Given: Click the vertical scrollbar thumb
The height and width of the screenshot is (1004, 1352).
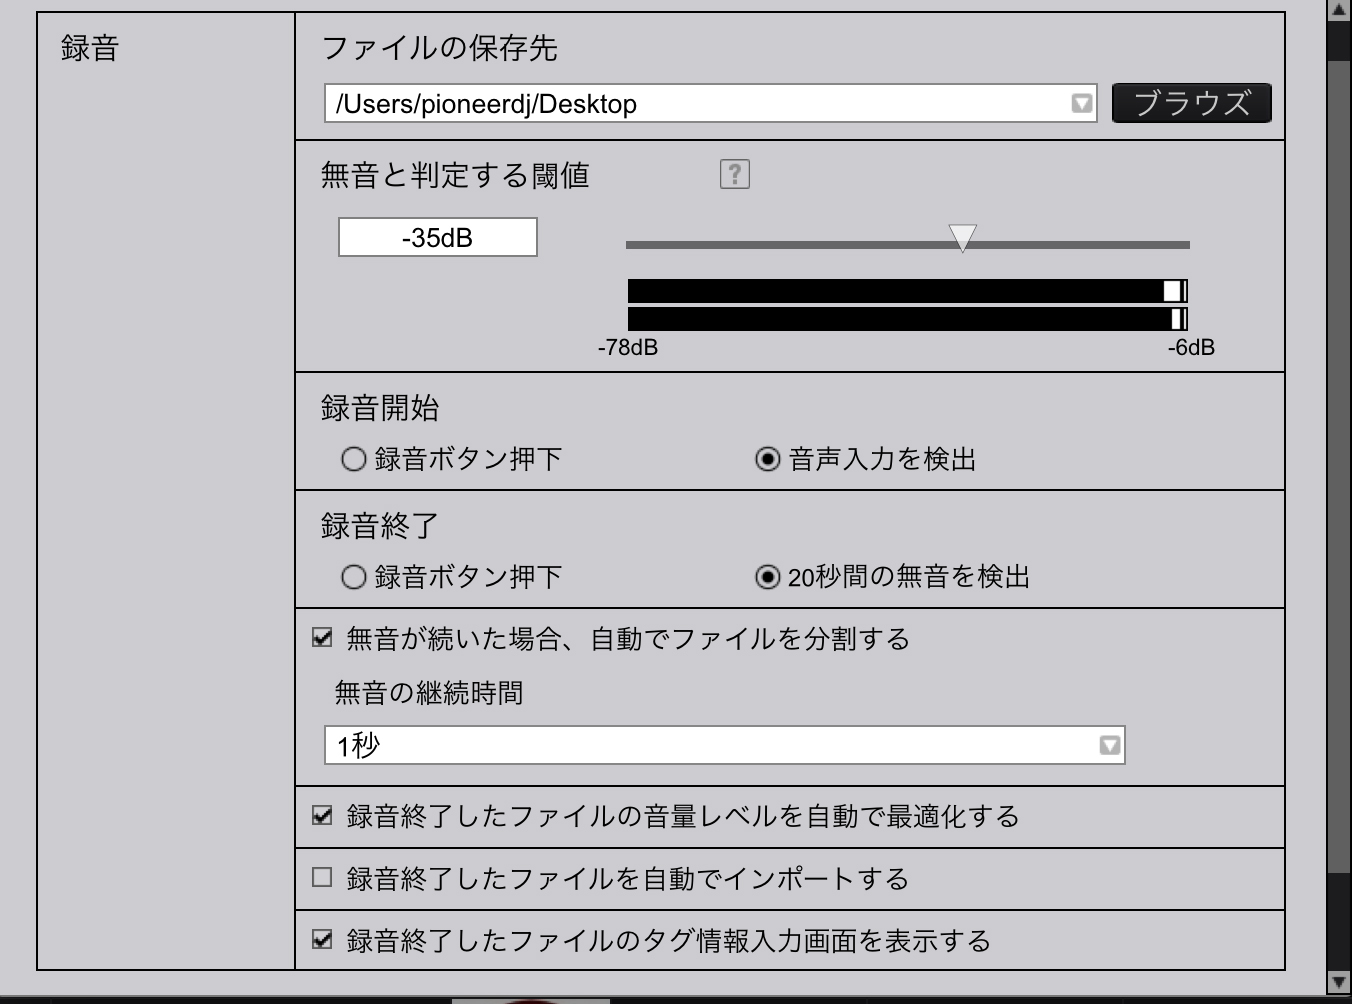Looking at the screenshot, I should coord(1339,450).
